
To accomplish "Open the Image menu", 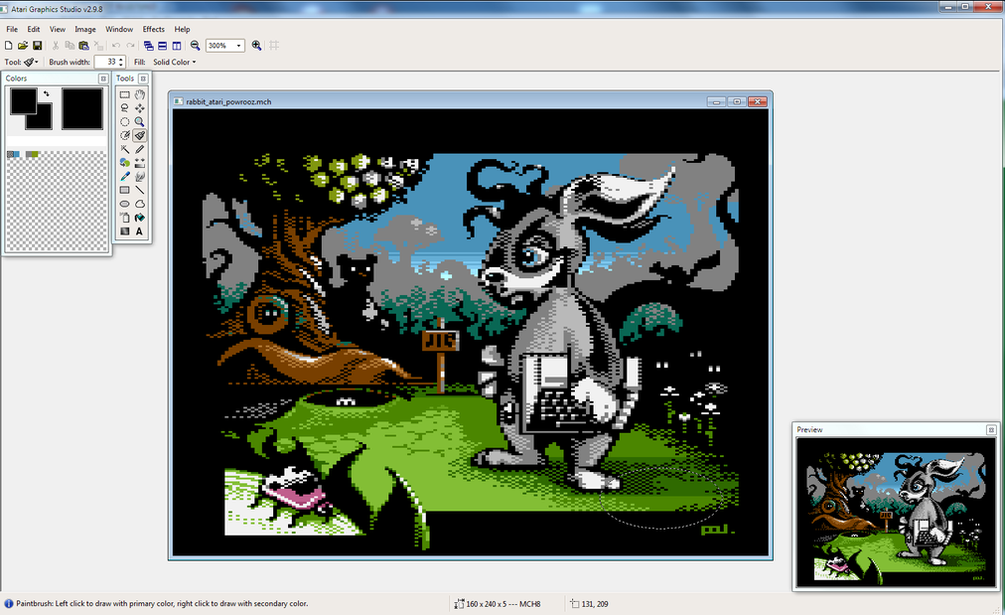I will pyautogui.click(x=85, y=29).
